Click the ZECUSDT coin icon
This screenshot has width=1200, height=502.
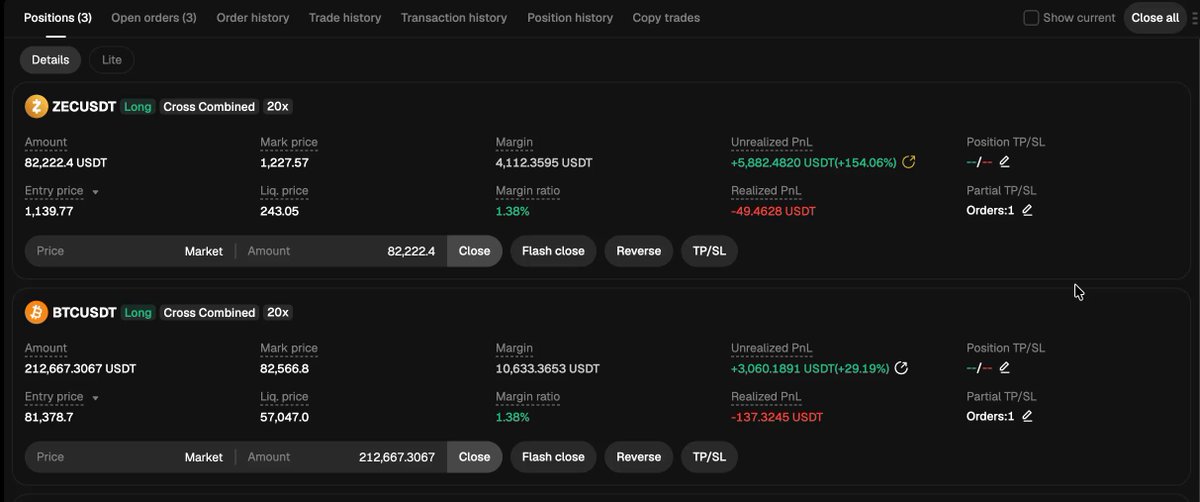click(36, 106)
